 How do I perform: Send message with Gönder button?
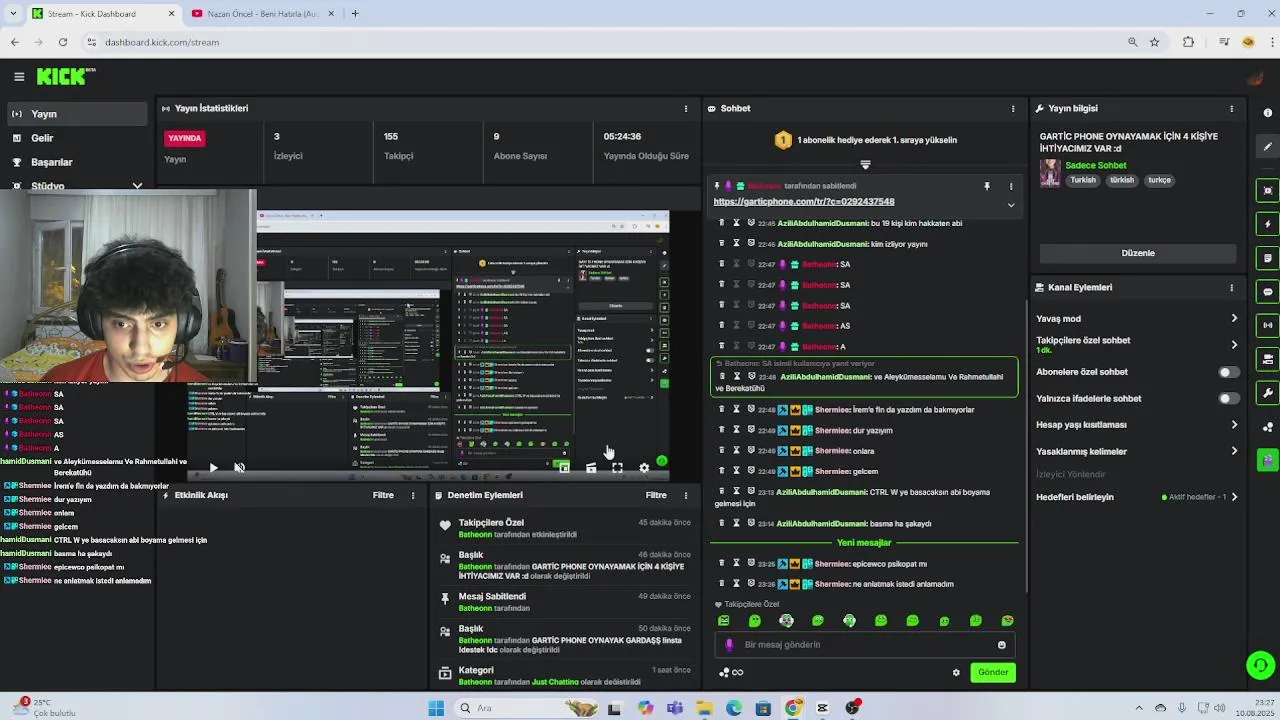click(993, 672)
